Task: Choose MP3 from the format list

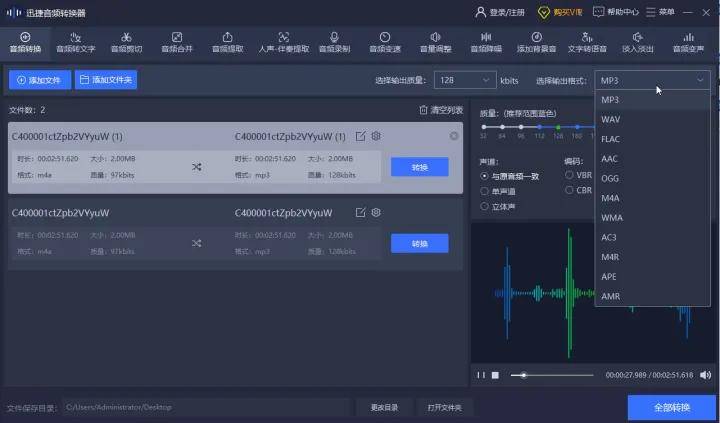Action: 652,100
